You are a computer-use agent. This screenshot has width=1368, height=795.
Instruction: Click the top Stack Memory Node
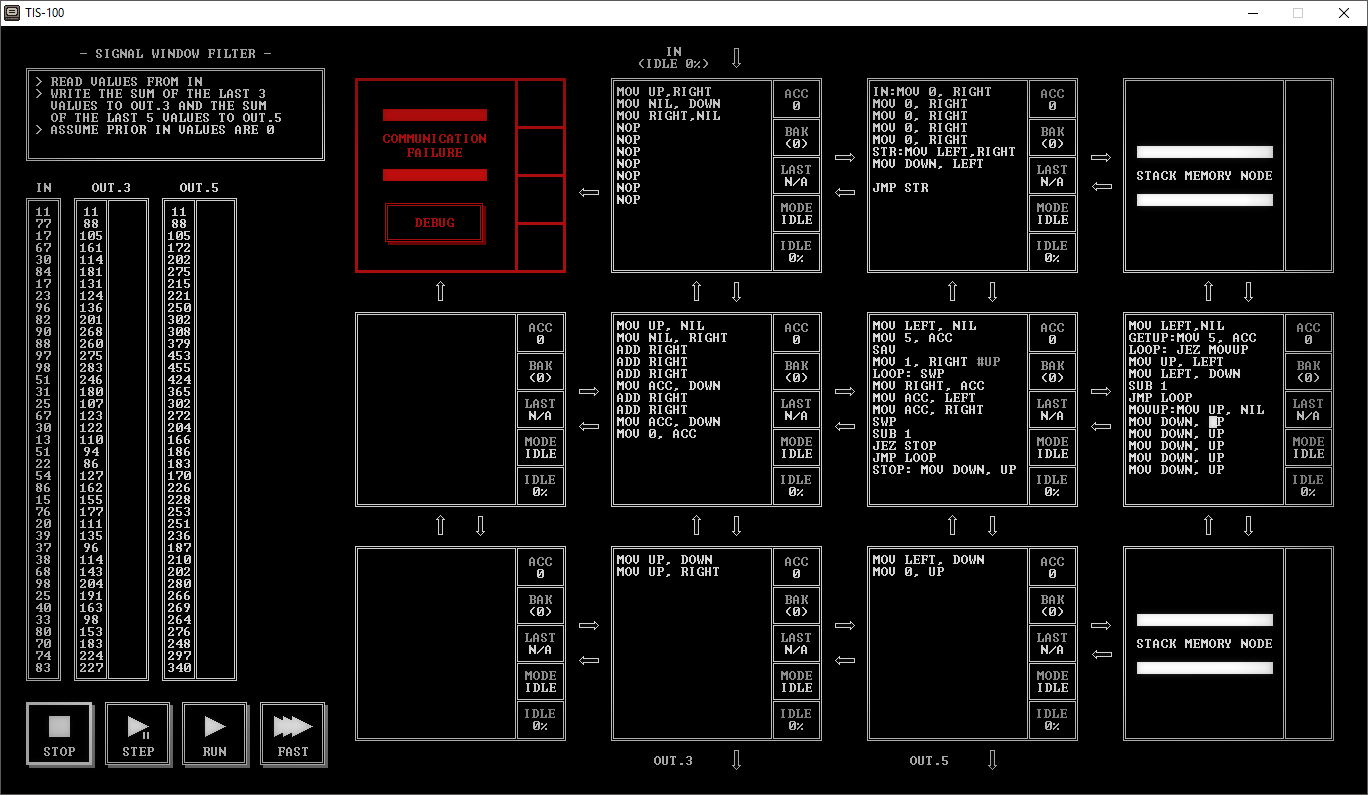pyautogui.click(x=1204, y=176)
